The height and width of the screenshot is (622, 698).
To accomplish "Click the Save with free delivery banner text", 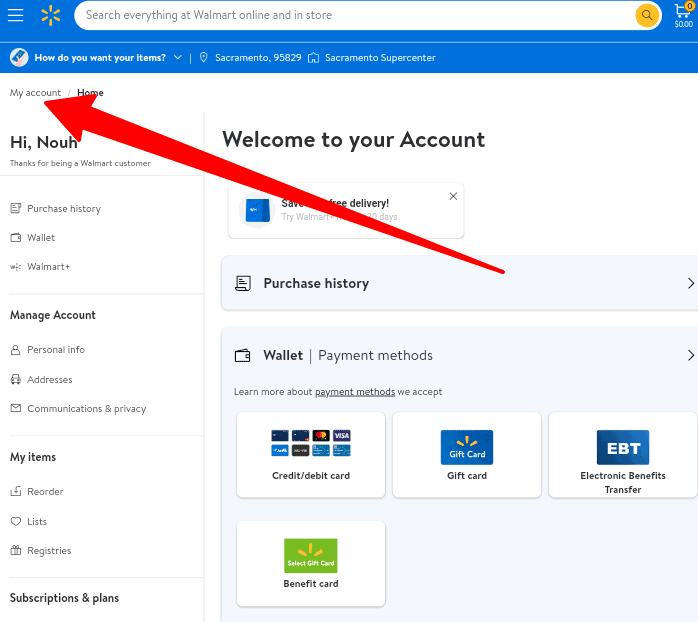I will coord(335,203).
